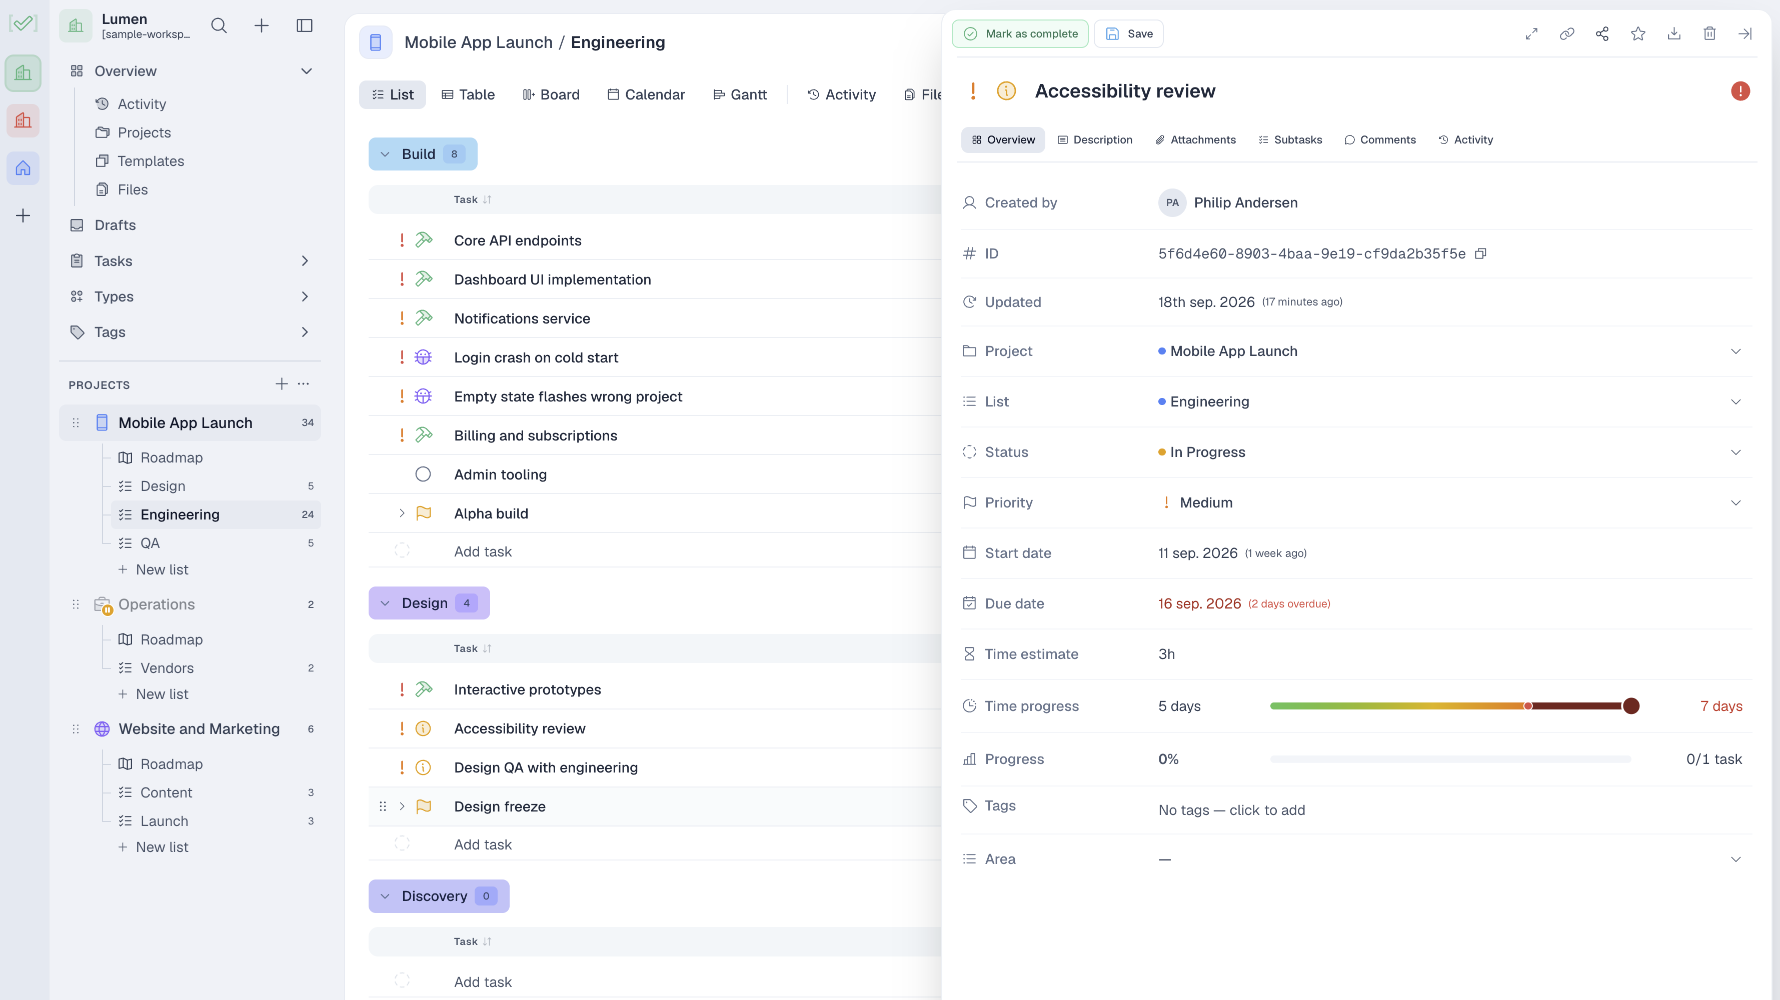Screen dimensions: 1780x1000
Task: Open the search icon in the sidebar header
Action: click(x=219, y=26)
